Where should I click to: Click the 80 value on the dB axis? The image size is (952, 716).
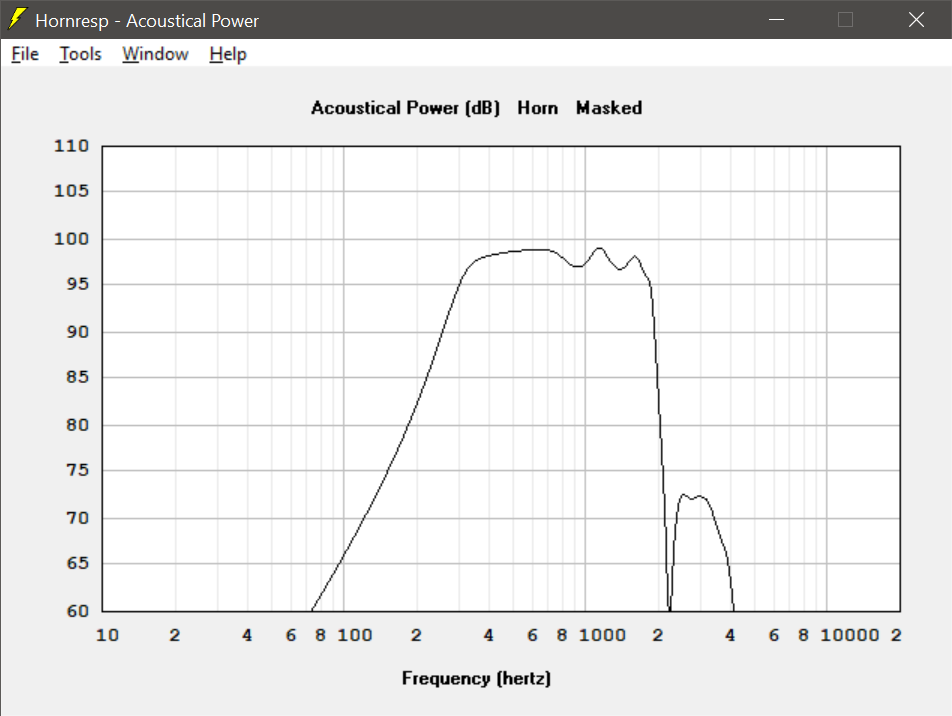coord(78,424)
